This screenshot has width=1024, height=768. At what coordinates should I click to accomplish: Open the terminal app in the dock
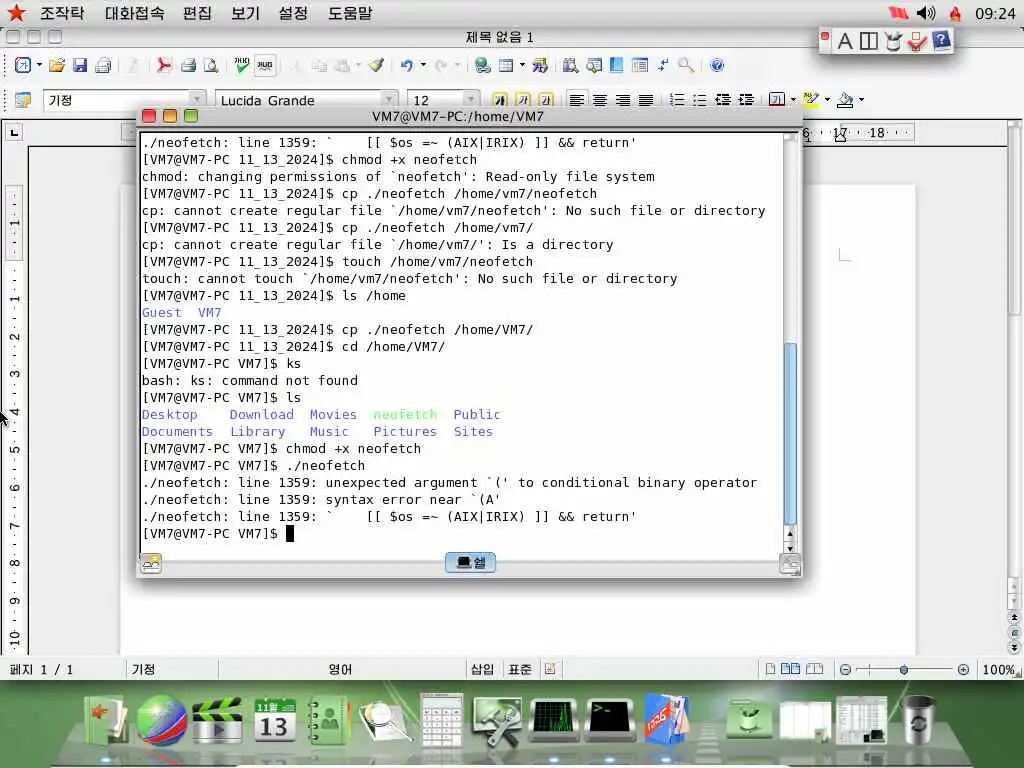point(609,720)
